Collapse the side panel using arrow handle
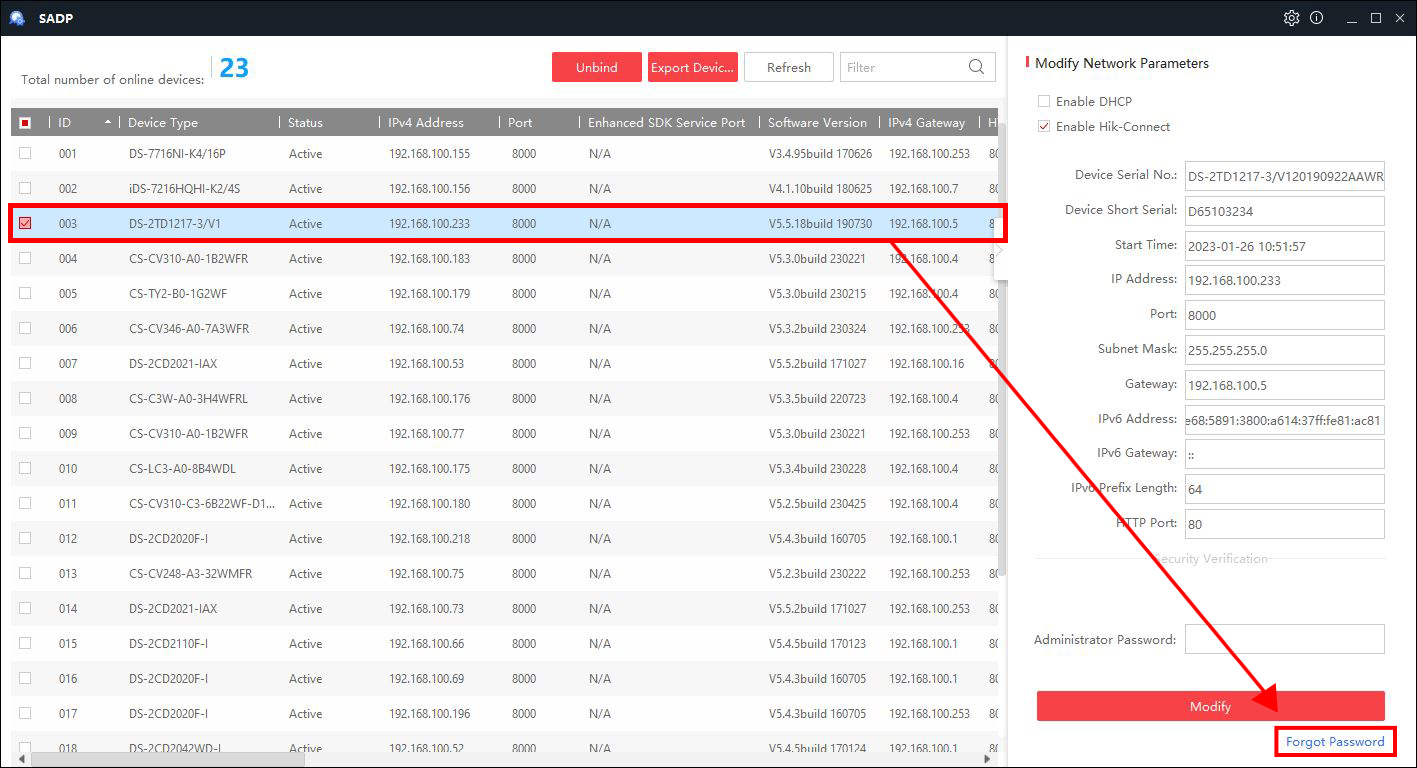 click(999, 251)
